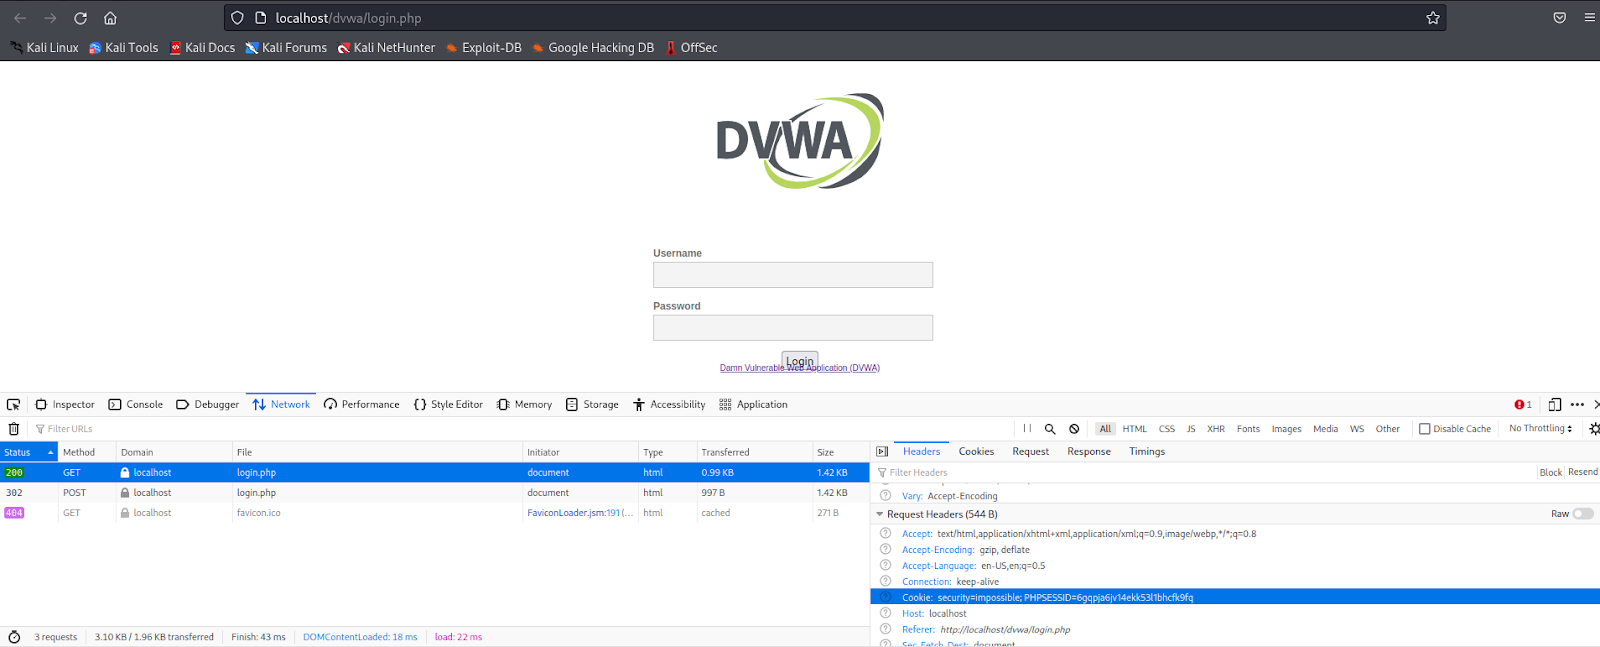Filter requests by JS type
This screenshot has height=647, width=1600.
point(1191,429)
